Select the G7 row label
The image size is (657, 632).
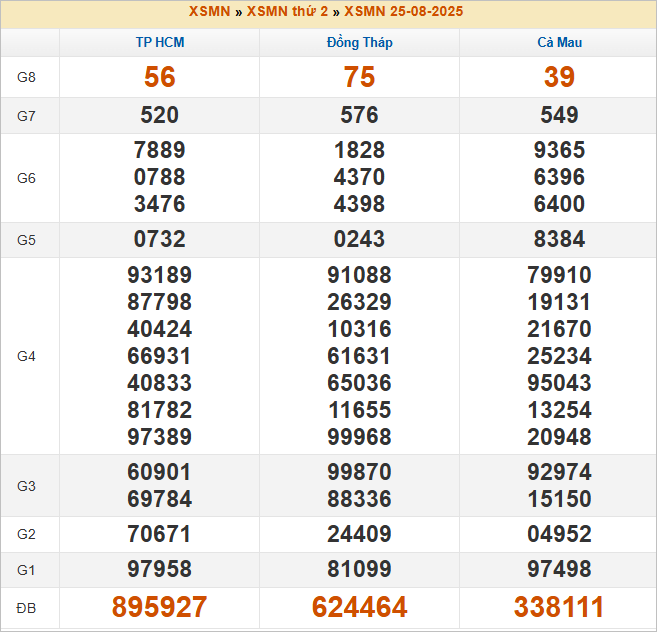(26, 116)
